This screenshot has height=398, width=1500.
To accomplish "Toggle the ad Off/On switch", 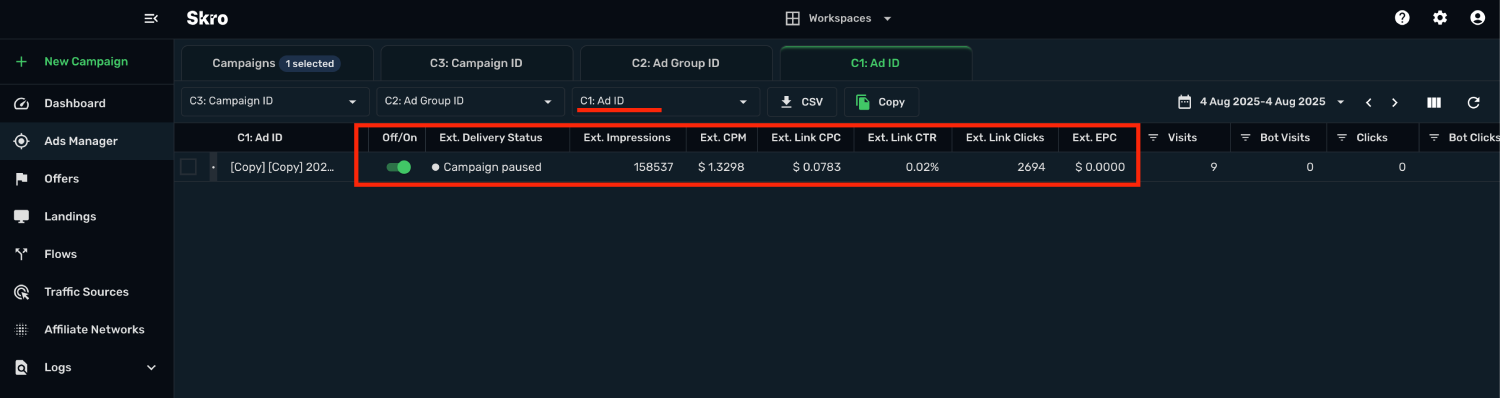I will click(399, 167).
